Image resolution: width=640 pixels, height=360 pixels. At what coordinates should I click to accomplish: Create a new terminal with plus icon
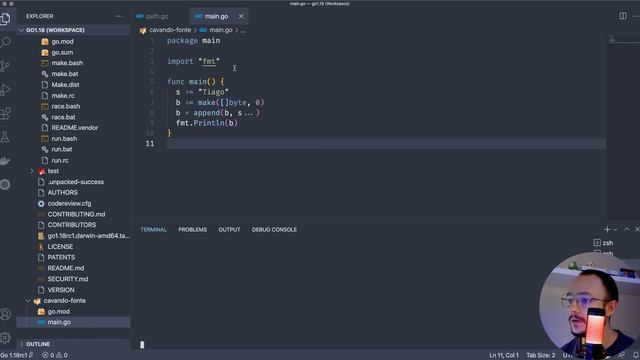[x=607, y=229]
